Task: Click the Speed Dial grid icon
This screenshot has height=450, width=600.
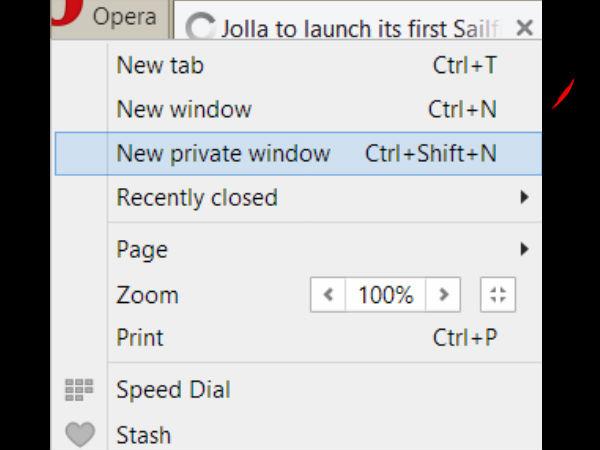Action: click(79, 389)
